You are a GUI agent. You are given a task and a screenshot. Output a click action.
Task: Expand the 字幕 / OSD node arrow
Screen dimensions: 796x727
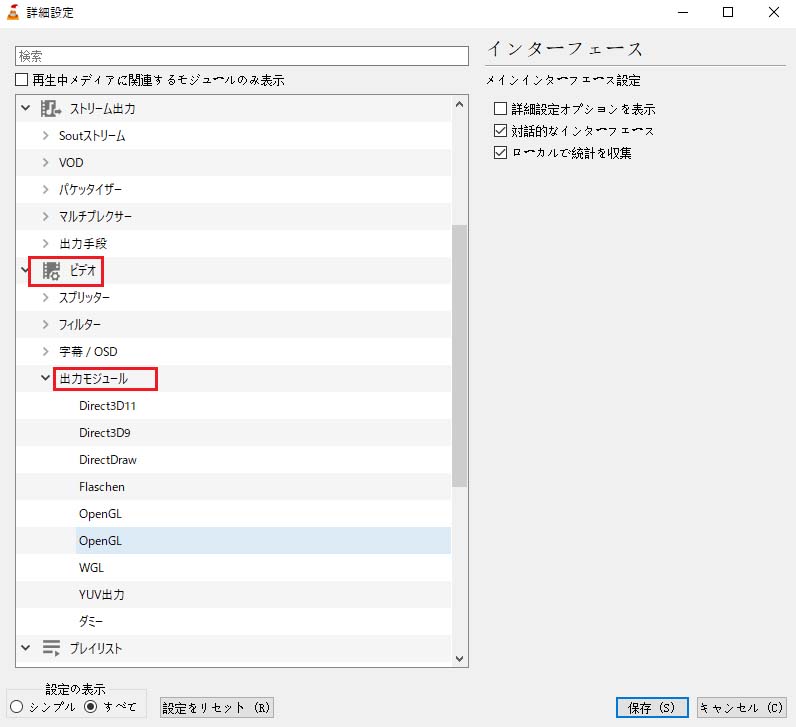point(45,351)
